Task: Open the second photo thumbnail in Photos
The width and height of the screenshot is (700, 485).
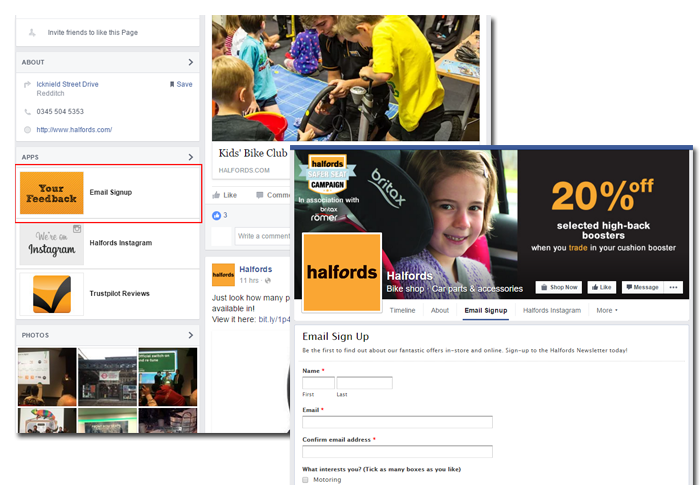Action: [107, 377]
